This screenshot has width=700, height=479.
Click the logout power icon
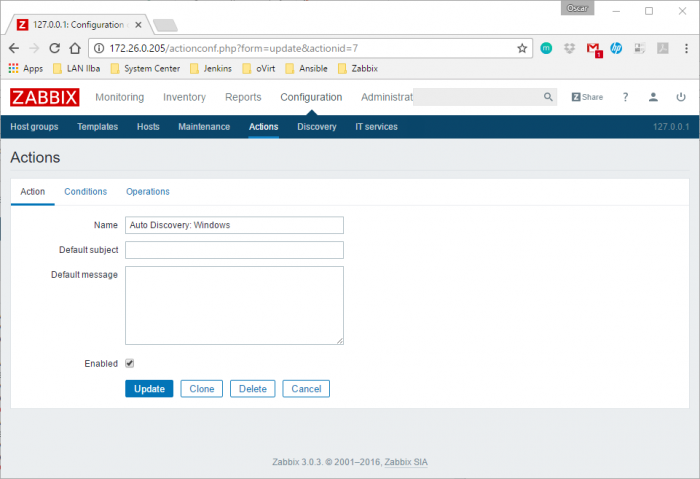[680, 97]
